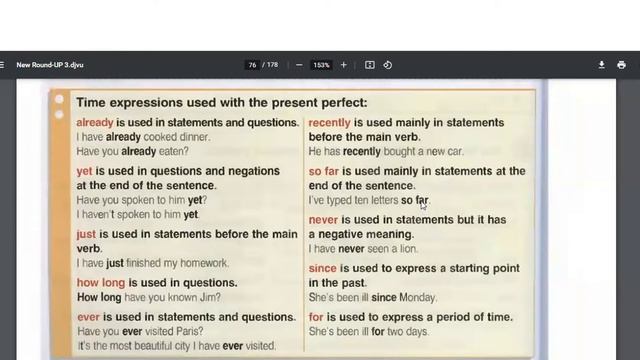Click the red word "never"
Viewport: 640px width, 360px height.
[x=323, y=220]
